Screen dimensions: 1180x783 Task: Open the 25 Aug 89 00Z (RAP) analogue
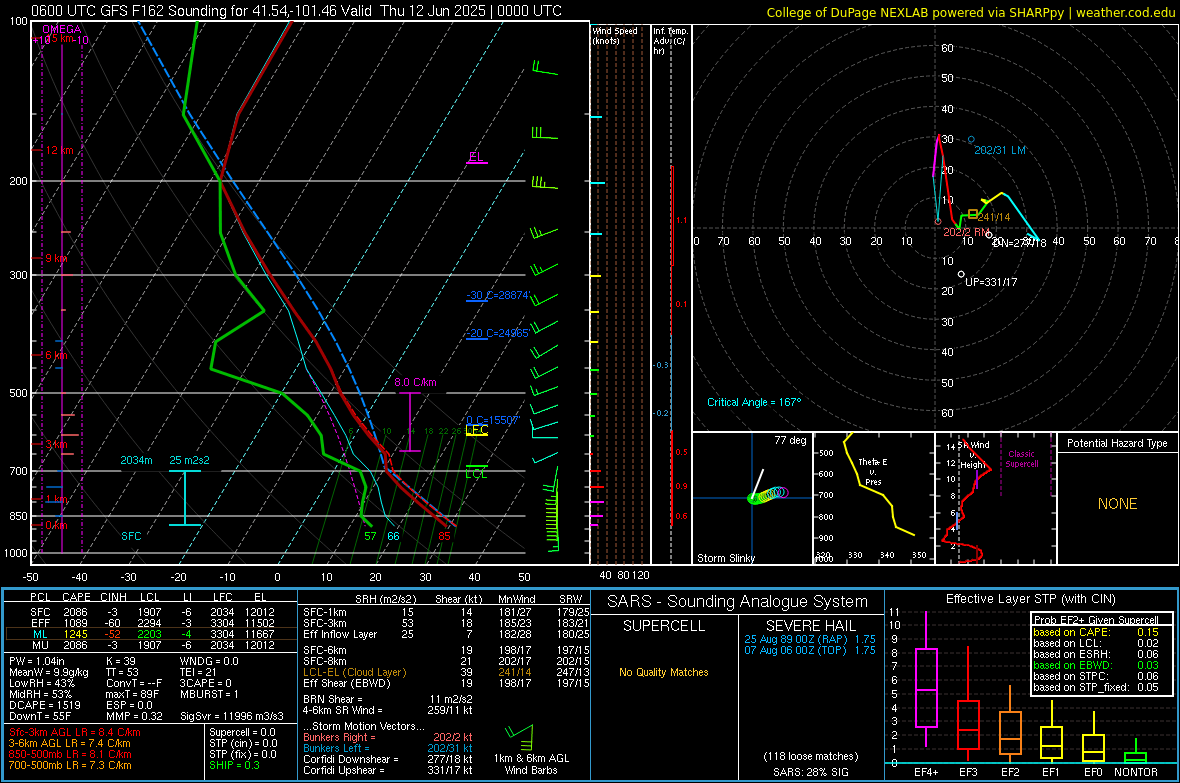810,639
